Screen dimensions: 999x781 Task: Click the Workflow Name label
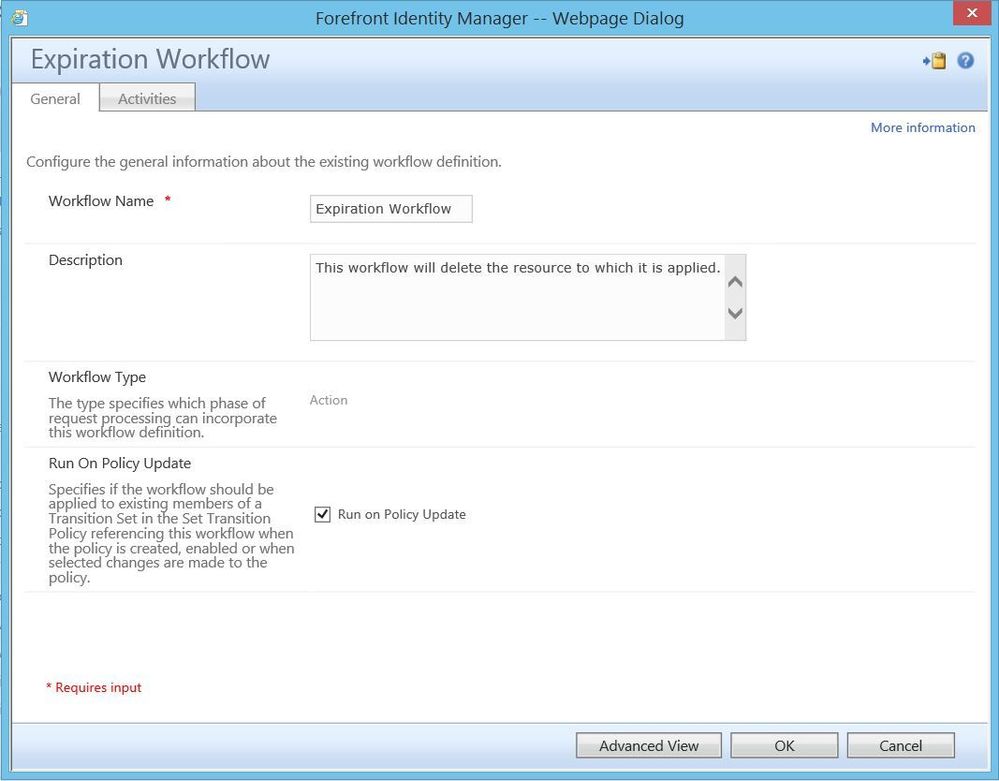(101, 201)
